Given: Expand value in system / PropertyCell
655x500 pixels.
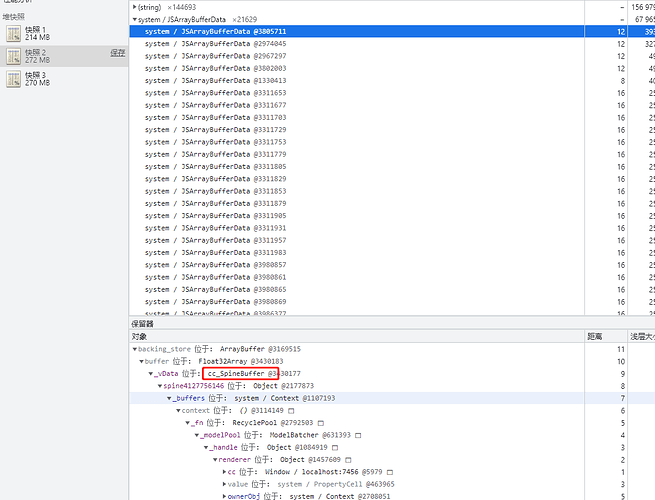Looking at the screenshot, I should [x=224, y=485].
